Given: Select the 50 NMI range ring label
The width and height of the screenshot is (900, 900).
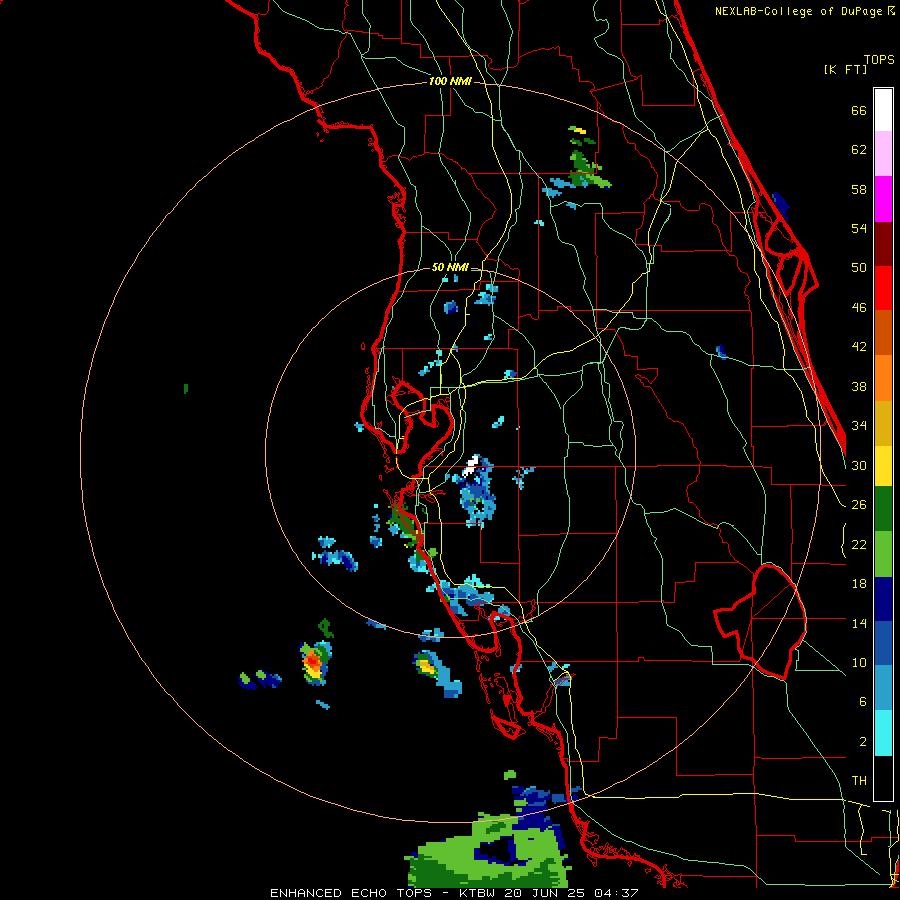Looking at the screenshot, I should pyautogui.click(x=450, y=267).
